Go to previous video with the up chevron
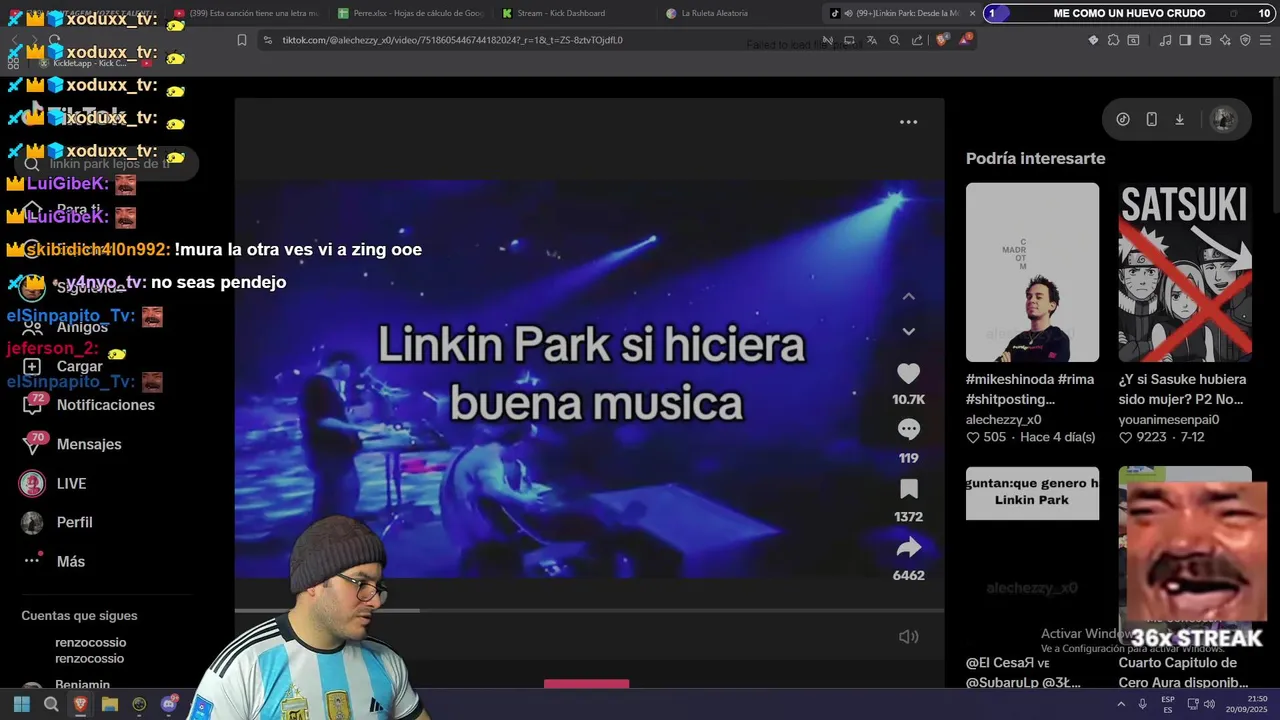This screenshot has width=1280, height=720. click(908, 296)
